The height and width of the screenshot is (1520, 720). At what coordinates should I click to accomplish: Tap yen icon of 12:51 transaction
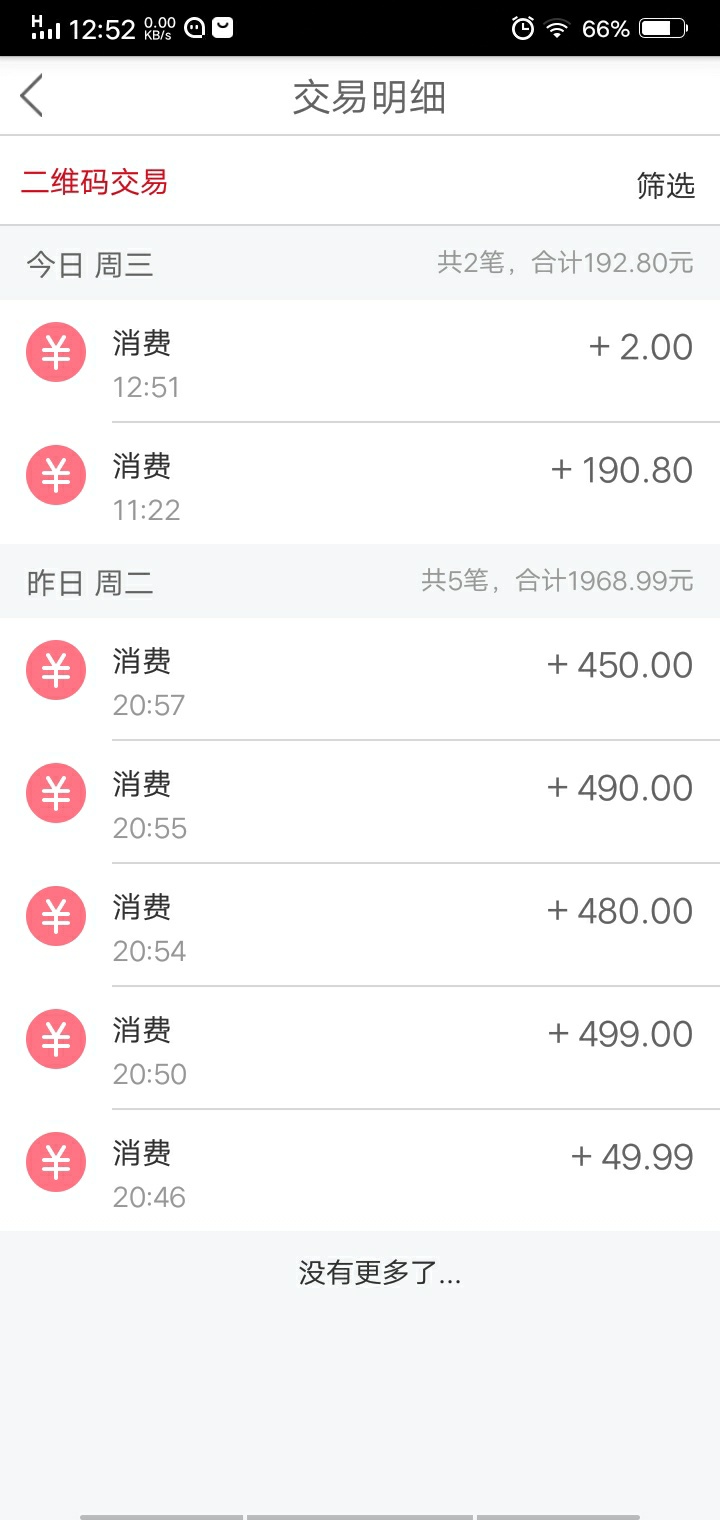(56, 352)
